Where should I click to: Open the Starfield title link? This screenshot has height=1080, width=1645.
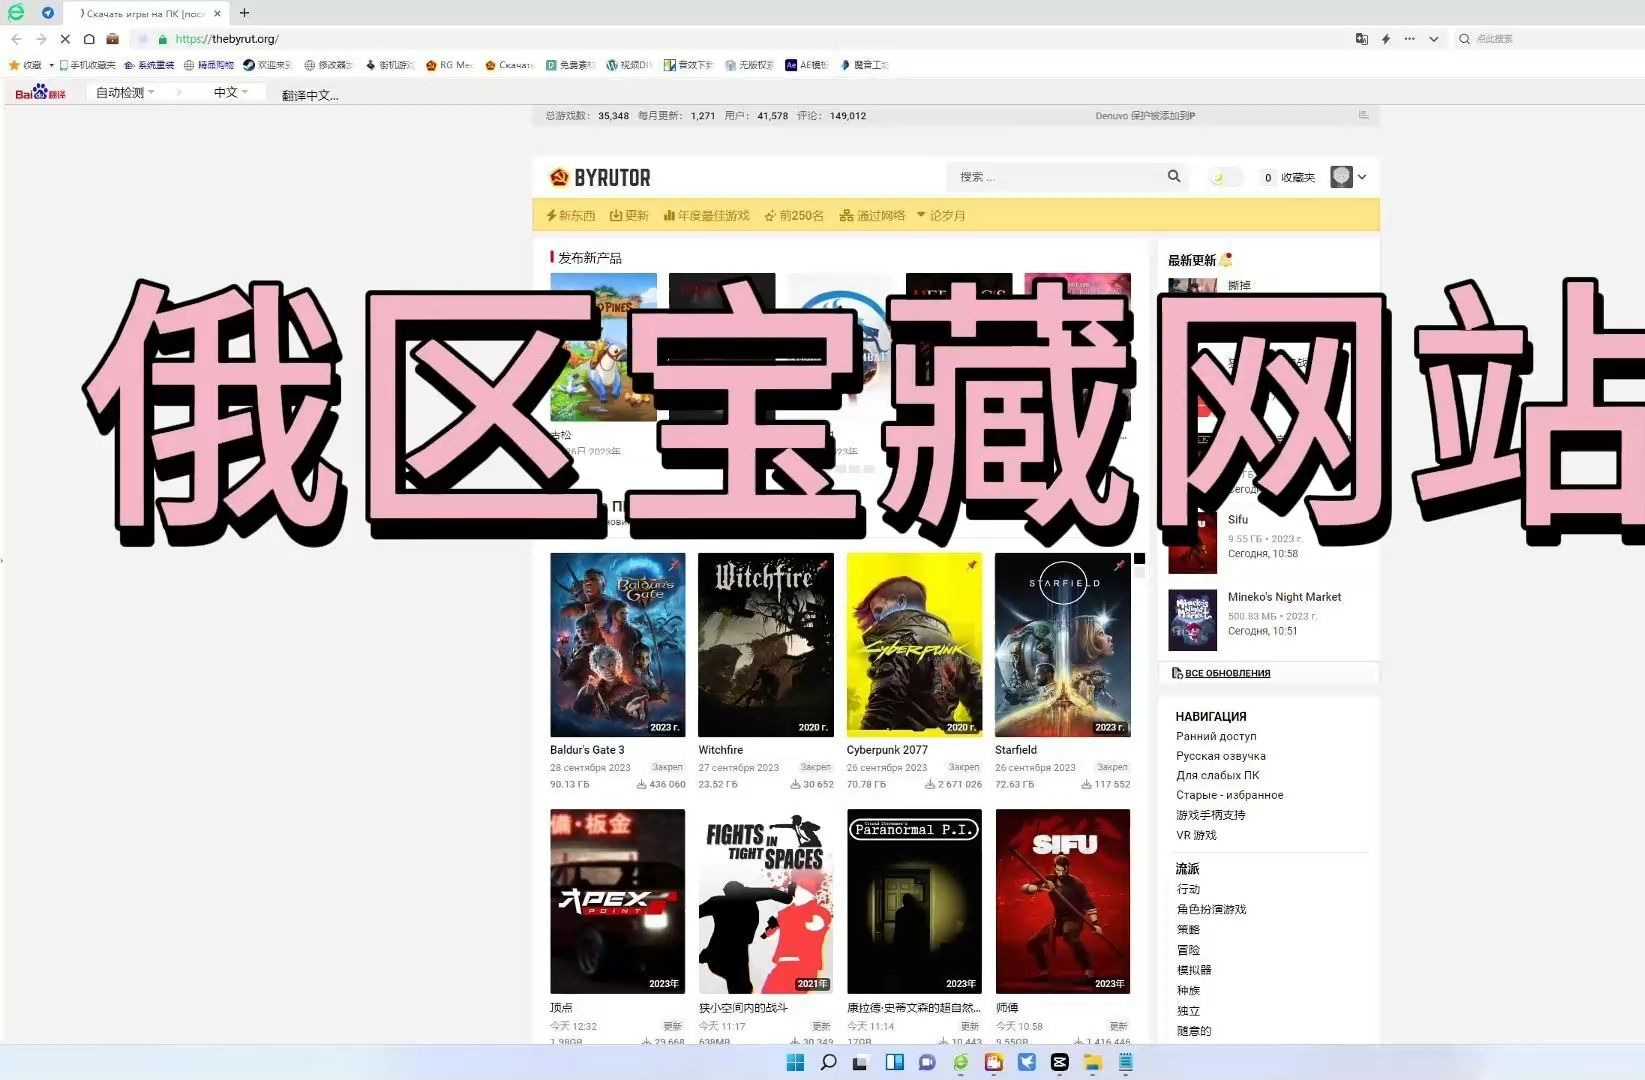click(1016, 750)
